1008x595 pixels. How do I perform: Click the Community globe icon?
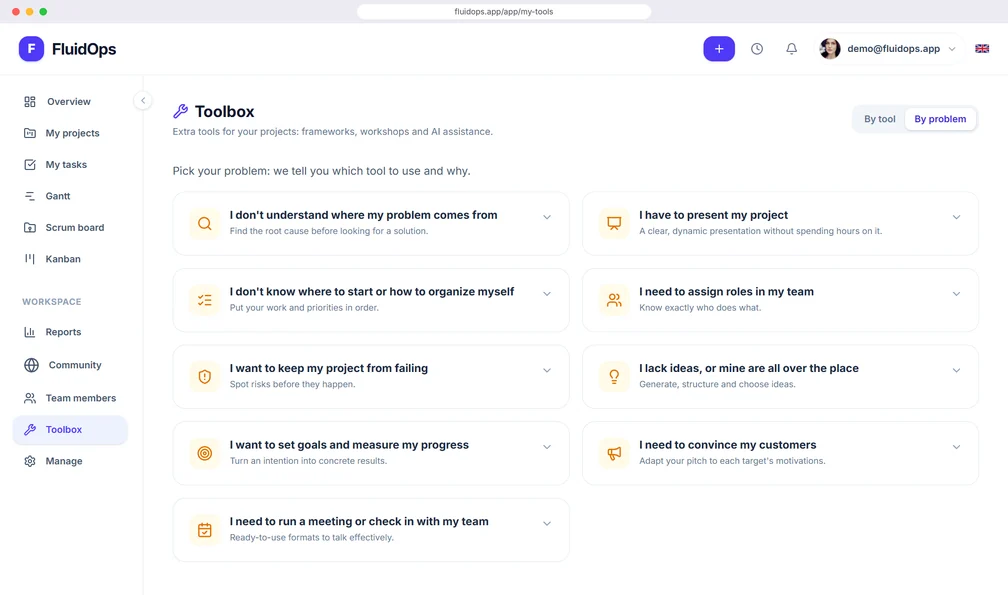(32, 365)
